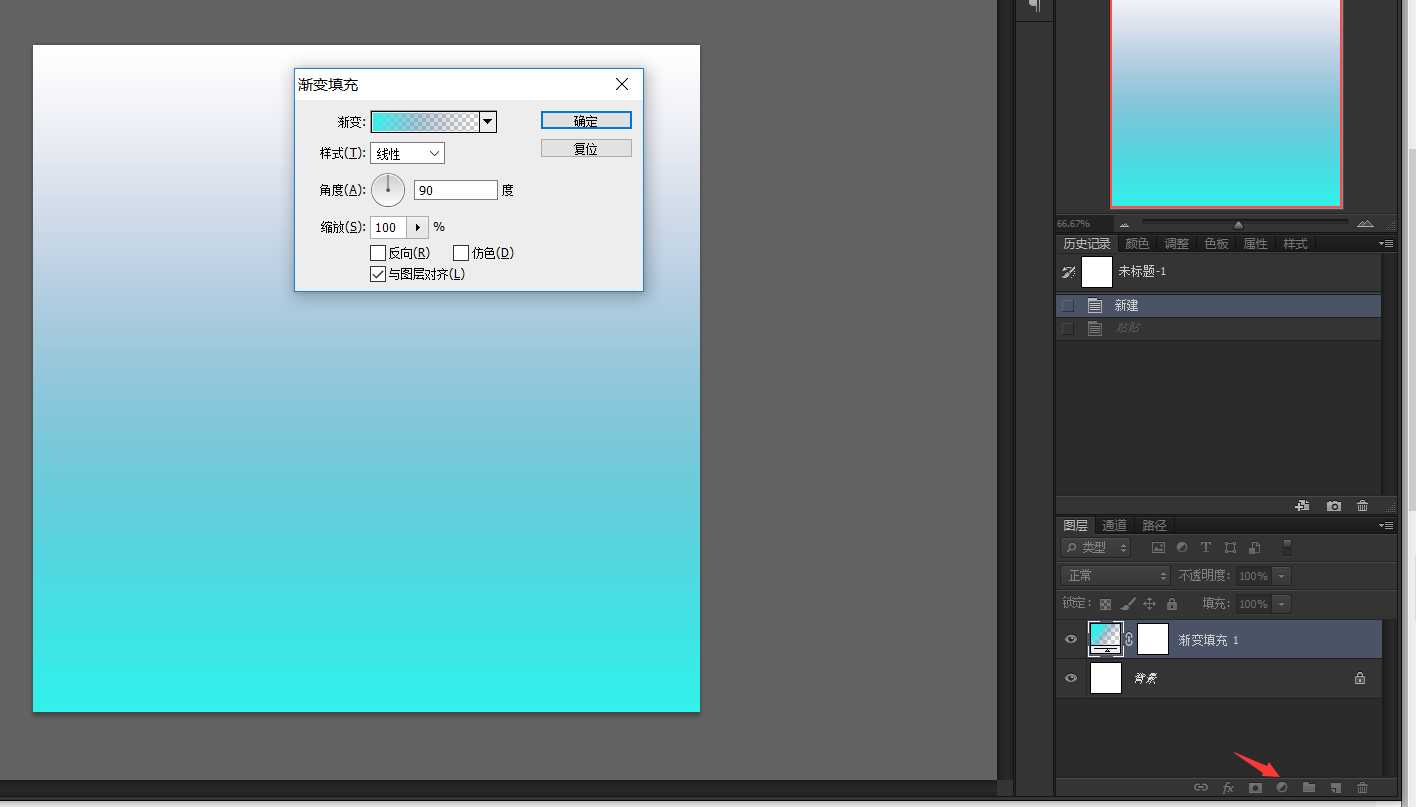Open the 缩放 scale slider arrow
1416x807 pixels.
(418, 227)
